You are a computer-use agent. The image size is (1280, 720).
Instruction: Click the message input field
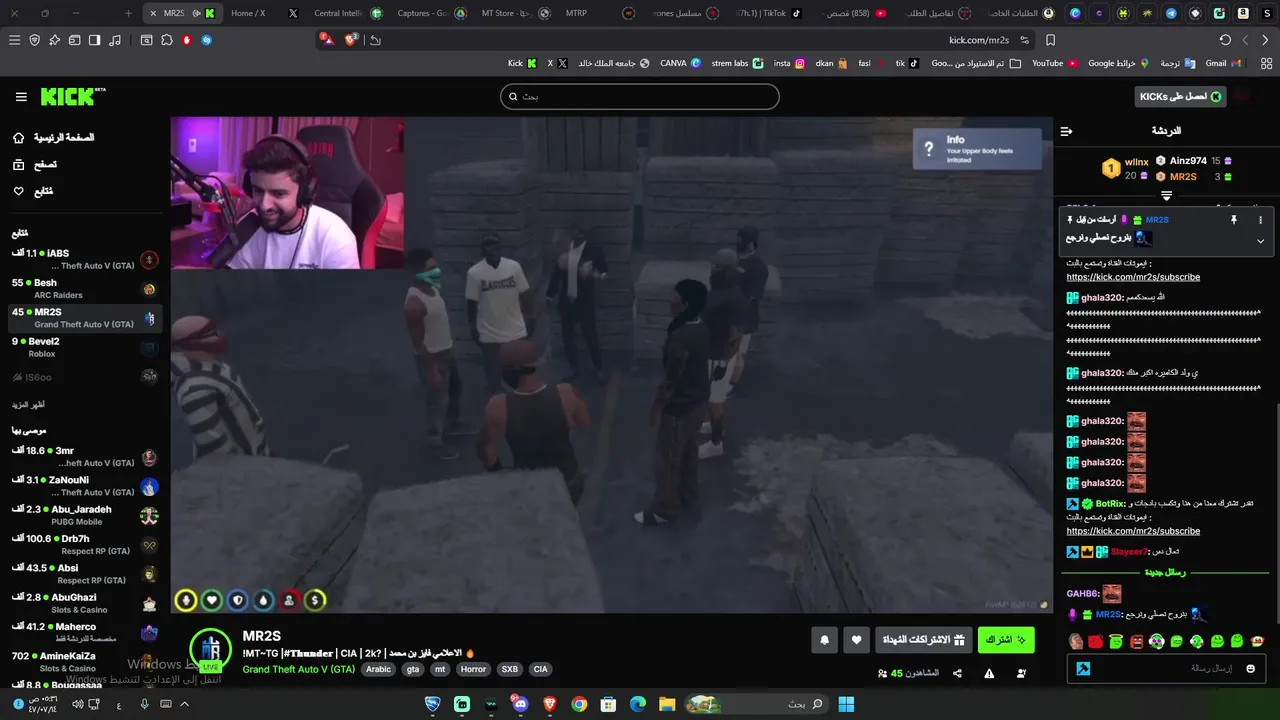(x=1166, y=668)
